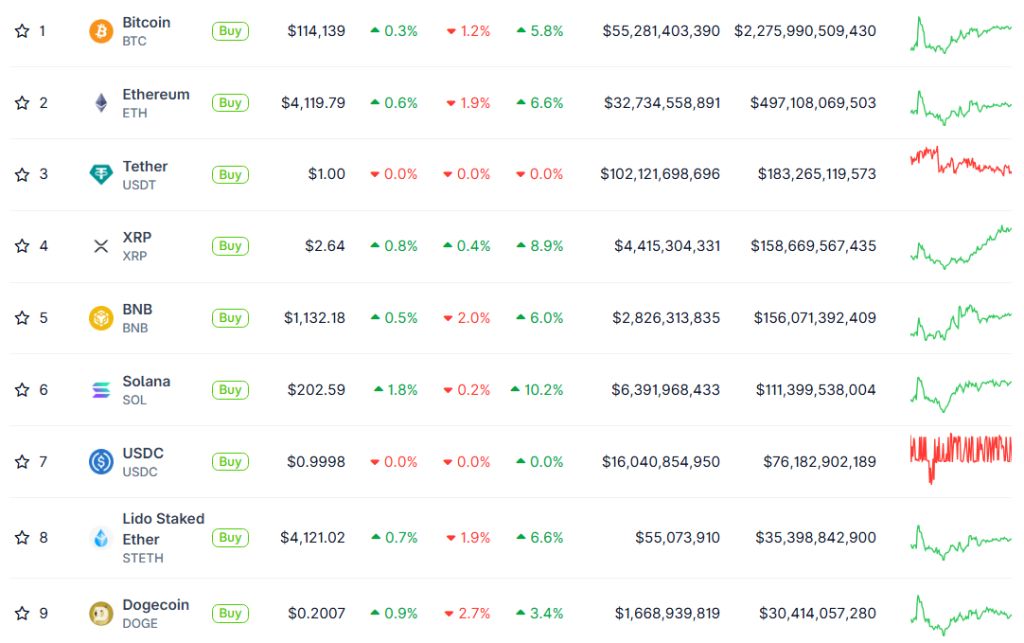This screenshot has height=643, width=1024.
Task: Click the USDC logo icon
Action: pyautogui.click(x=101, y=462)
